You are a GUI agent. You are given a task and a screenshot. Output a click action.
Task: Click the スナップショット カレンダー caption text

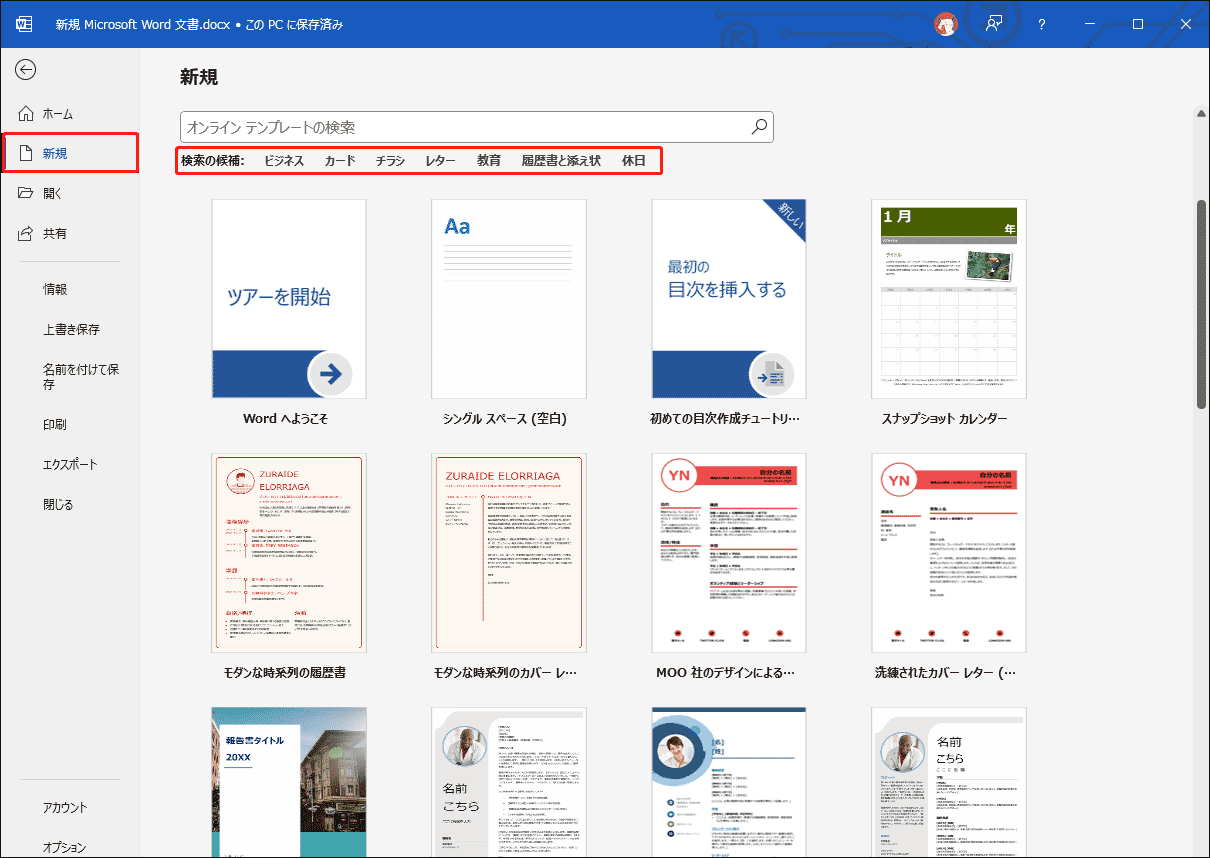pos(945,419)
